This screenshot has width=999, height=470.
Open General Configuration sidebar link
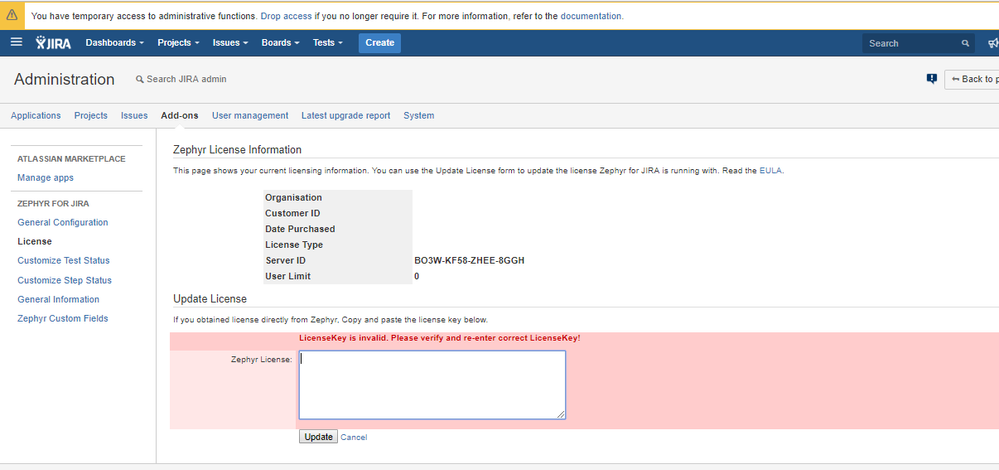coord(63,222)
